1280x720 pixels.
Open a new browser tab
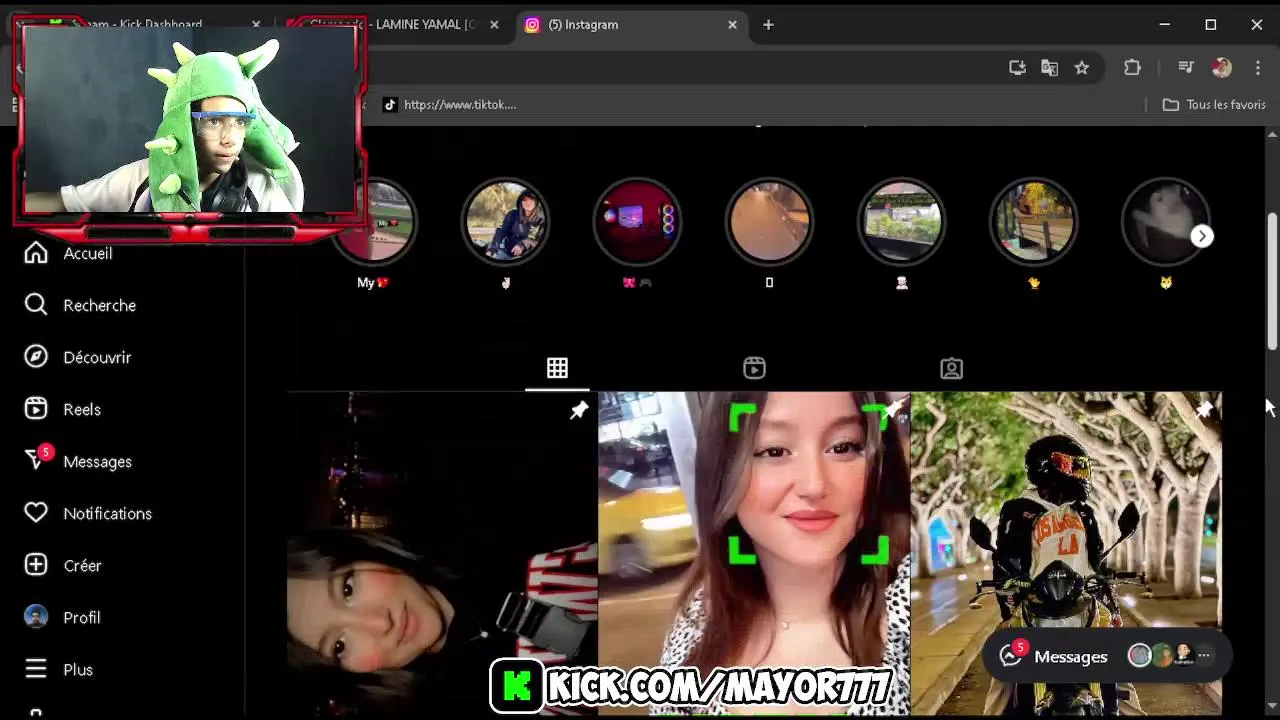(x=768, y=24)
